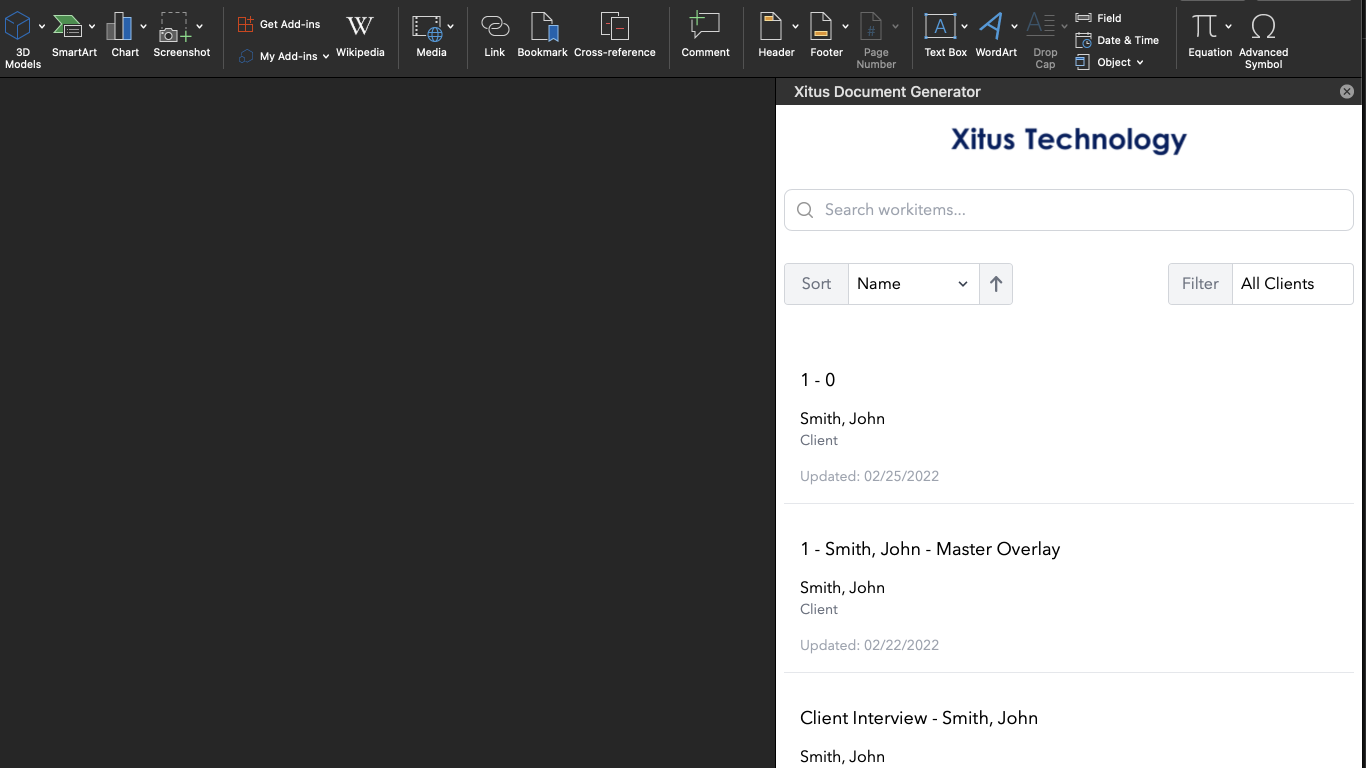Close the Xitus Document Generator pane
The image size is (1366, 768).
[x=1347, y=91]
